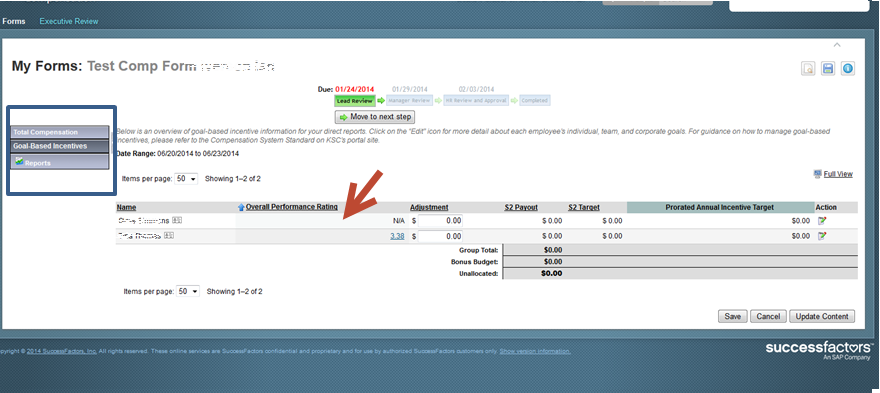This screenshot has height=393, width=880.
Task: Click the red due date 01/24/2014
Action: [355, 89]
